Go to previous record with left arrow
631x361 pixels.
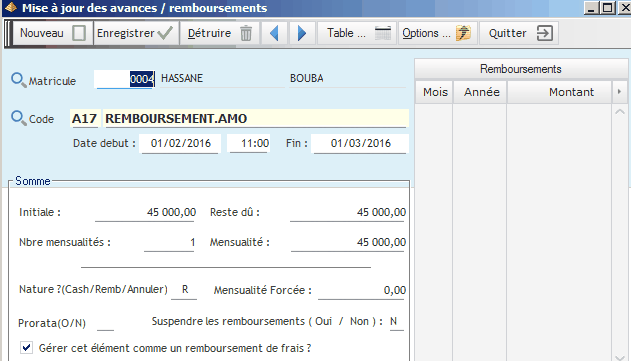click(x=274, y=33)
